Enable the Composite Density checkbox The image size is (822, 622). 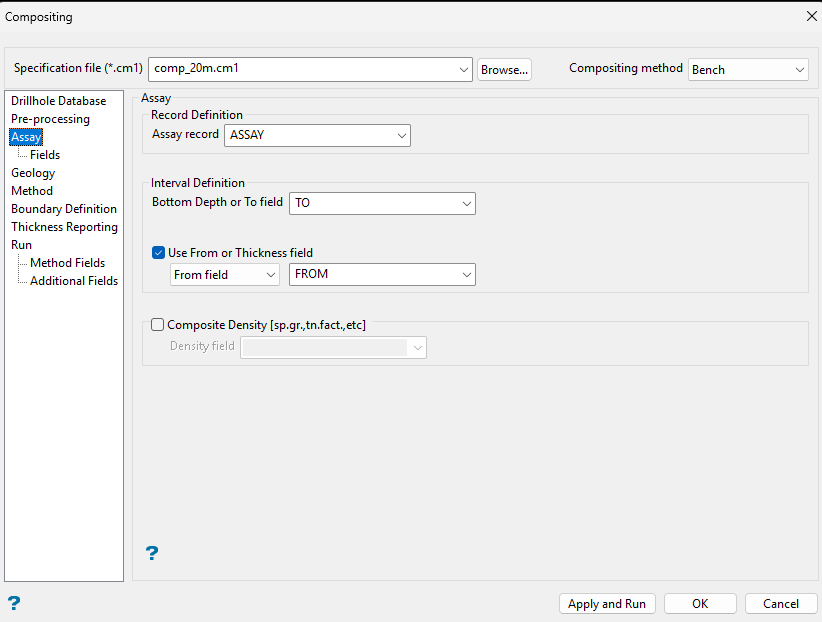coord(157,325)
